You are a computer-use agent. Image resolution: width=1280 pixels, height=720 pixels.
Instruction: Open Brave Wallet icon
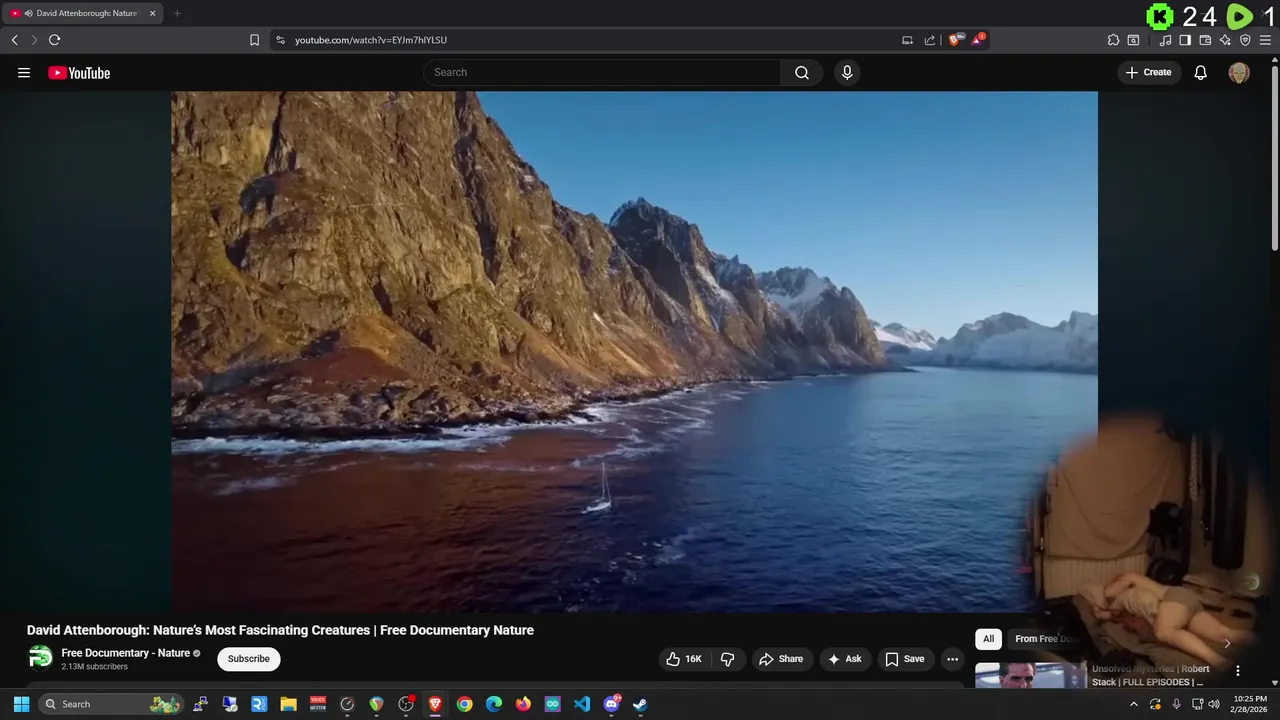tap(1205, 40)
